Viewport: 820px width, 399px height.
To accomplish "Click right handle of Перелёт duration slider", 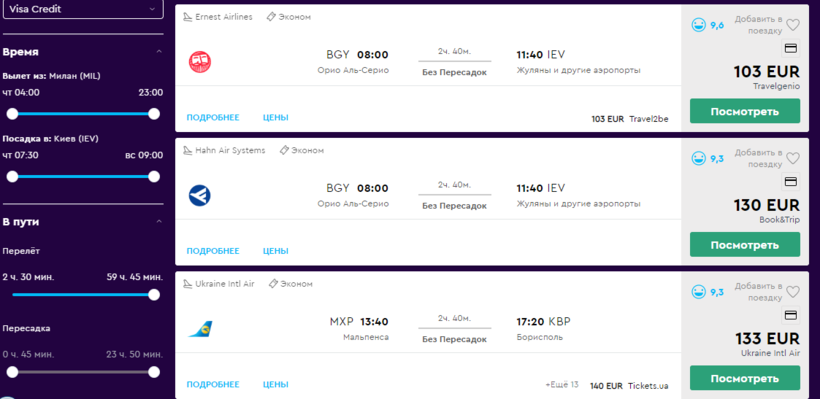I will (154, 294).
